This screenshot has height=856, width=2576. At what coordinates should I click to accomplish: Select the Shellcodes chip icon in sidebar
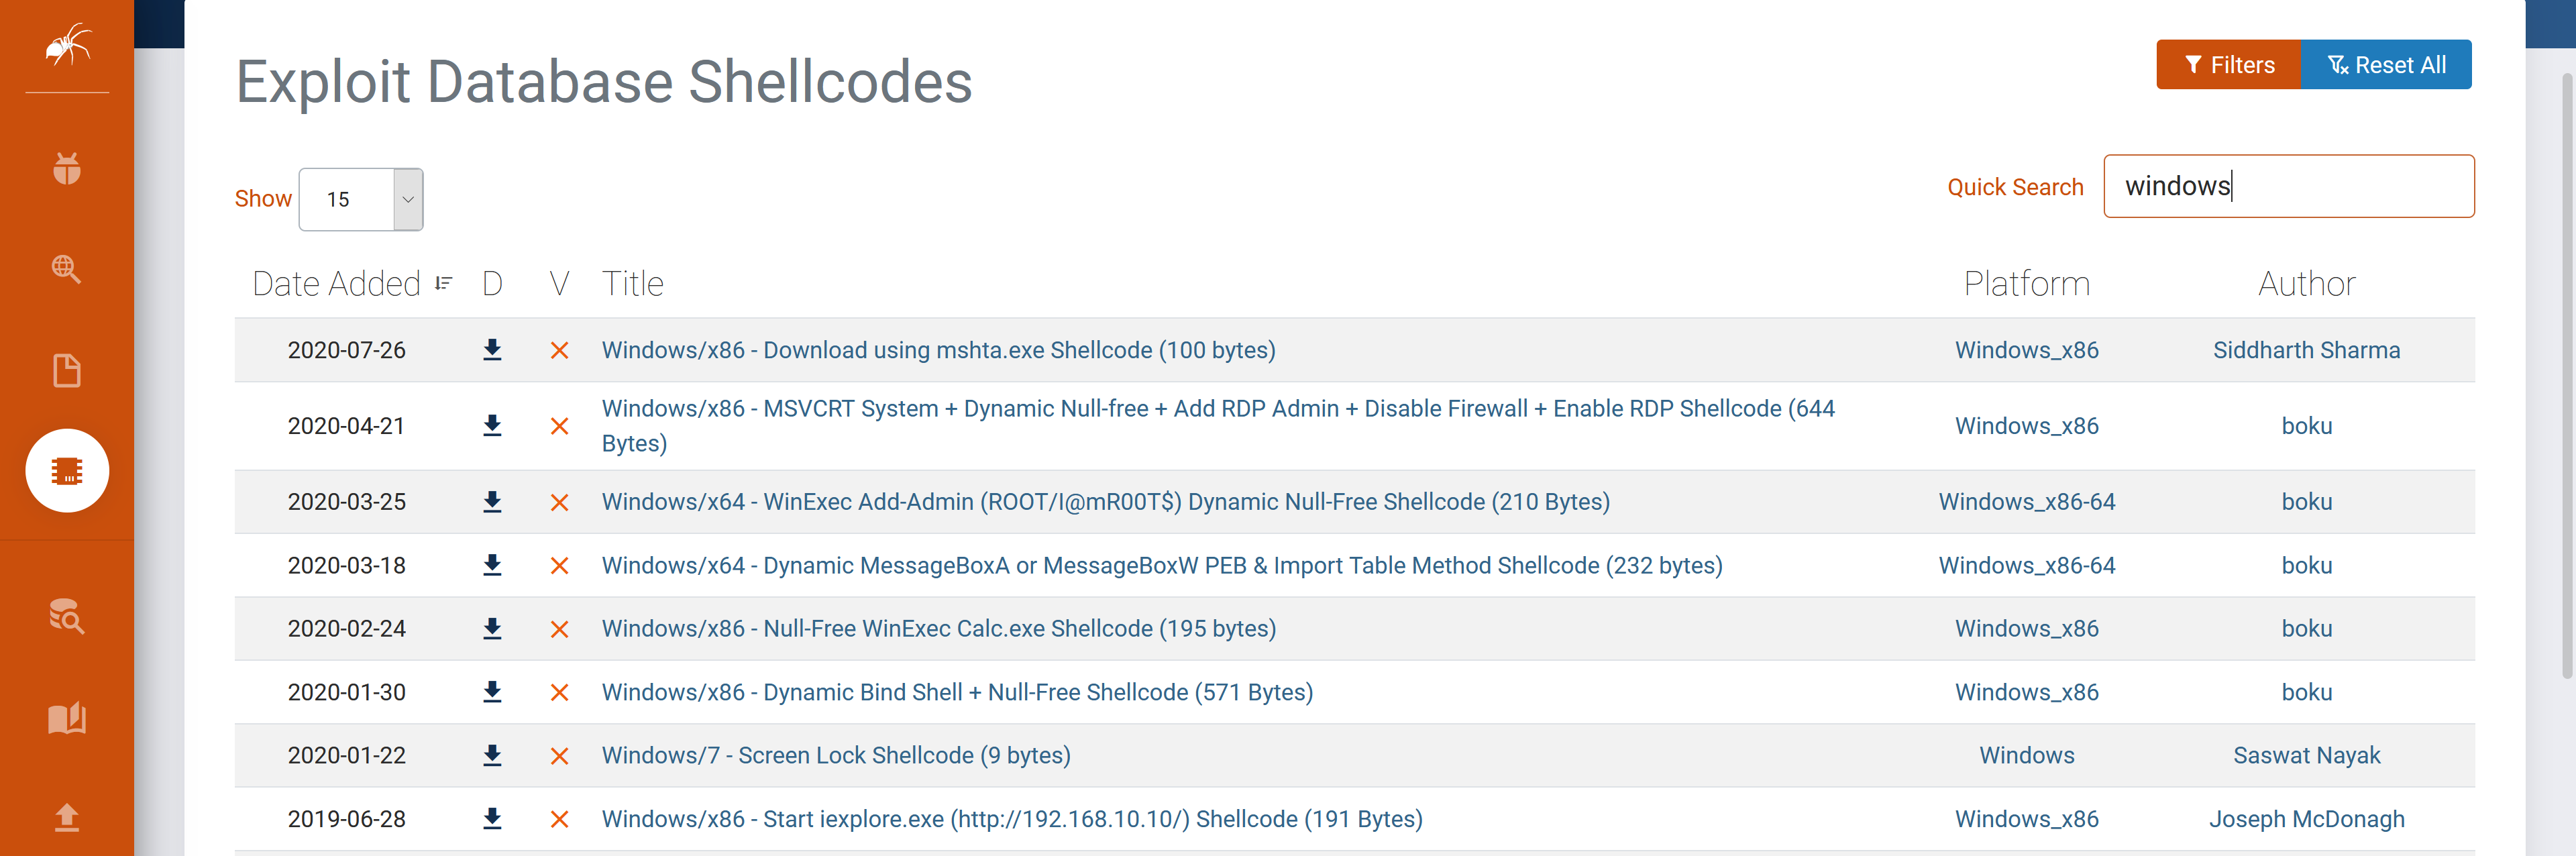pos(67,470)
